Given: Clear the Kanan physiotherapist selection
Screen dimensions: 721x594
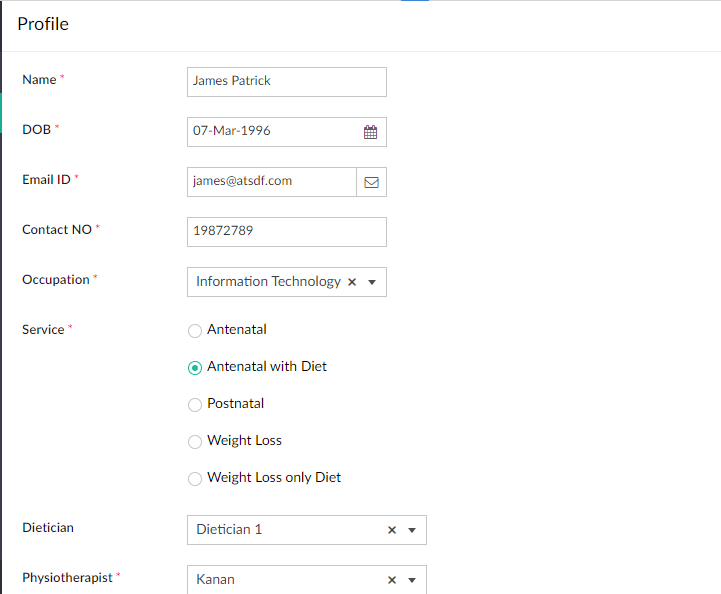Looking at the screenshot, I should (392, 580).
